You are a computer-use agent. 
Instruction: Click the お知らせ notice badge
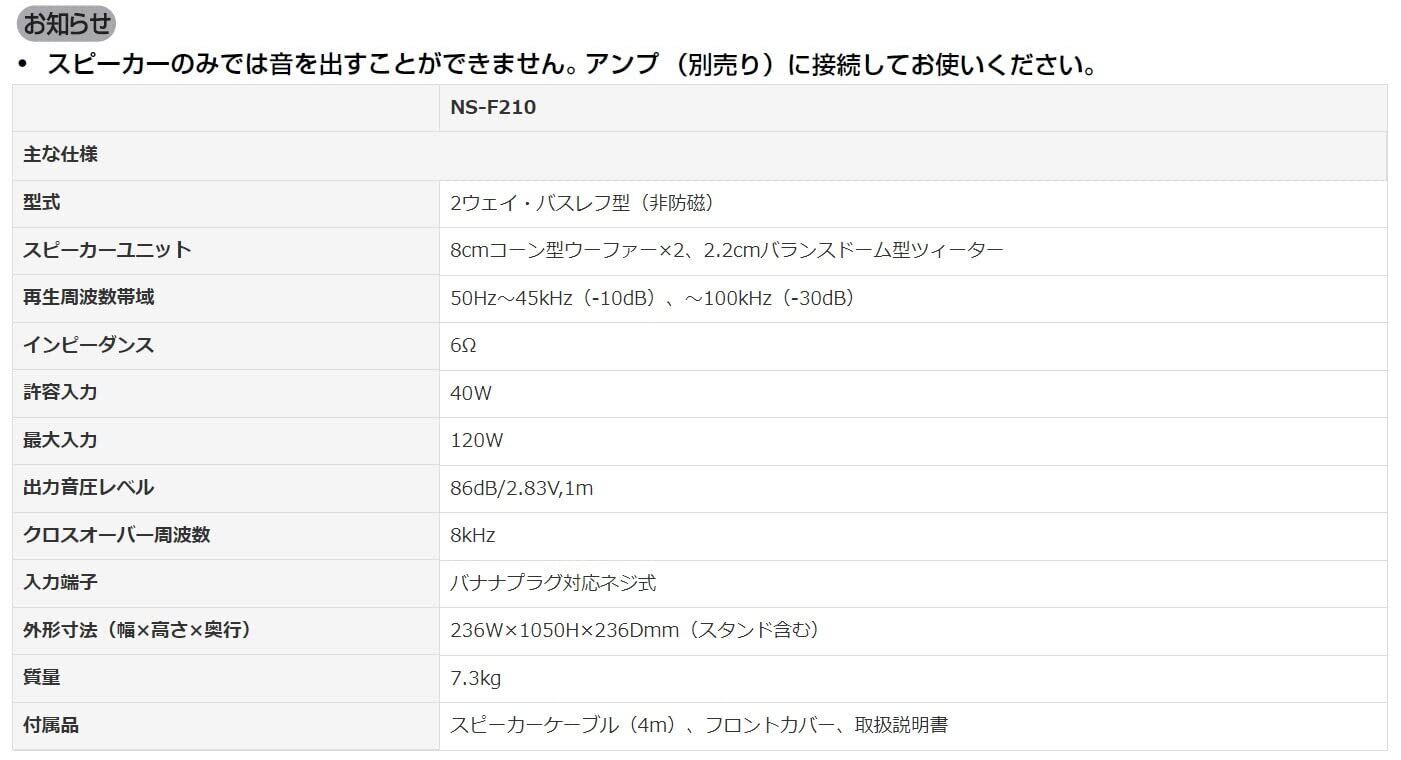pos(67,23)
